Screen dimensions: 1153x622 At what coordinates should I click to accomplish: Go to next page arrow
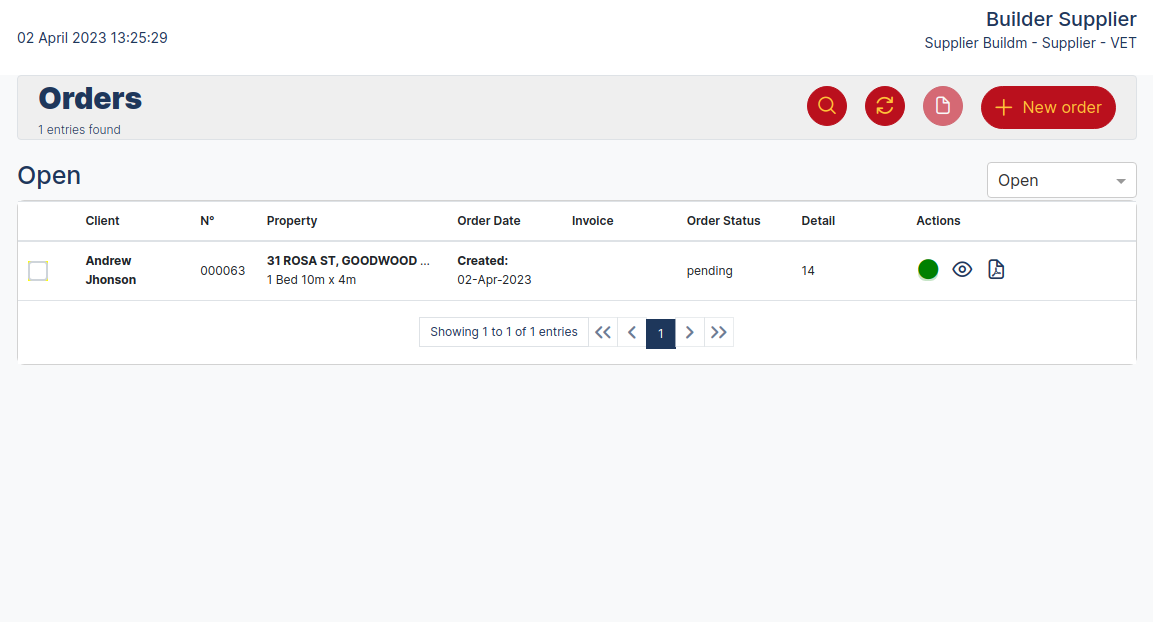pyautogui.click(x=690, y=333)
